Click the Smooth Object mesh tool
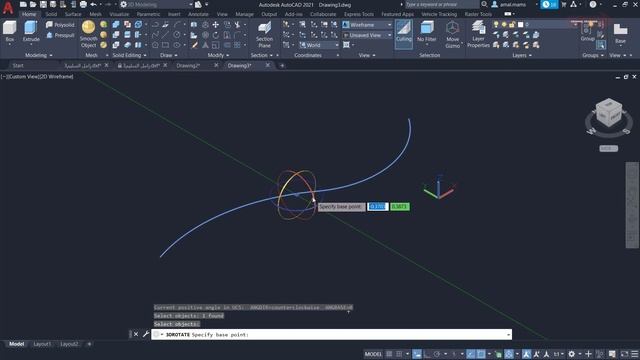 coord(88,34)
